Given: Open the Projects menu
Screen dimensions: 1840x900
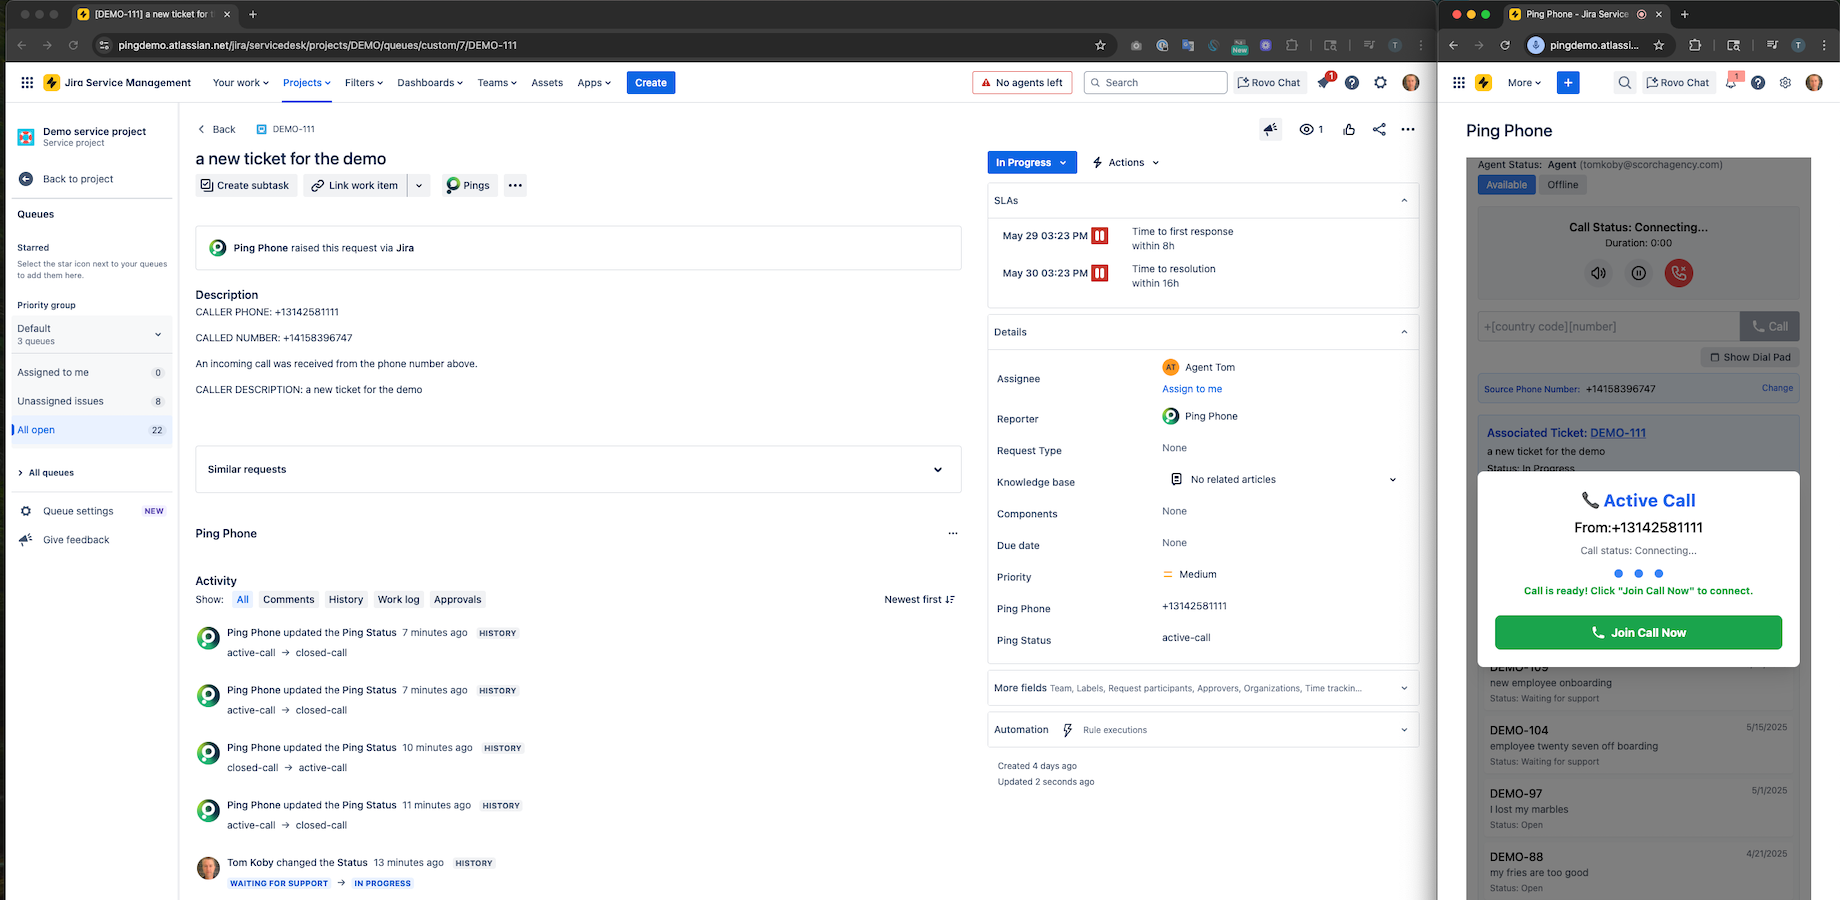Looking at the screenshot, I should (x=306, y=83).
